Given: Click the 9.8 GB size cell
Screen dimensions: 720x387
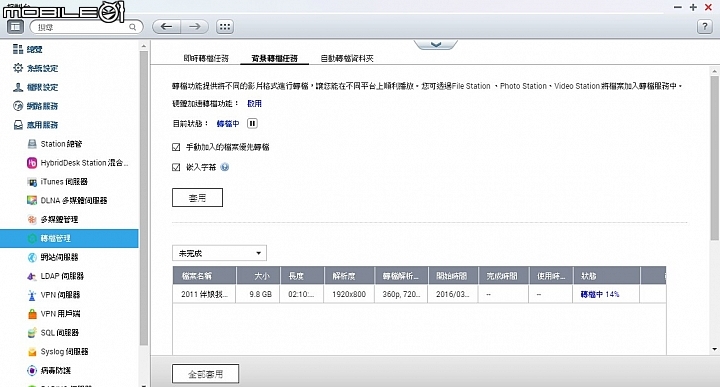Looking at the screenshot, I should pyautogui.click(x=258, y=294).
